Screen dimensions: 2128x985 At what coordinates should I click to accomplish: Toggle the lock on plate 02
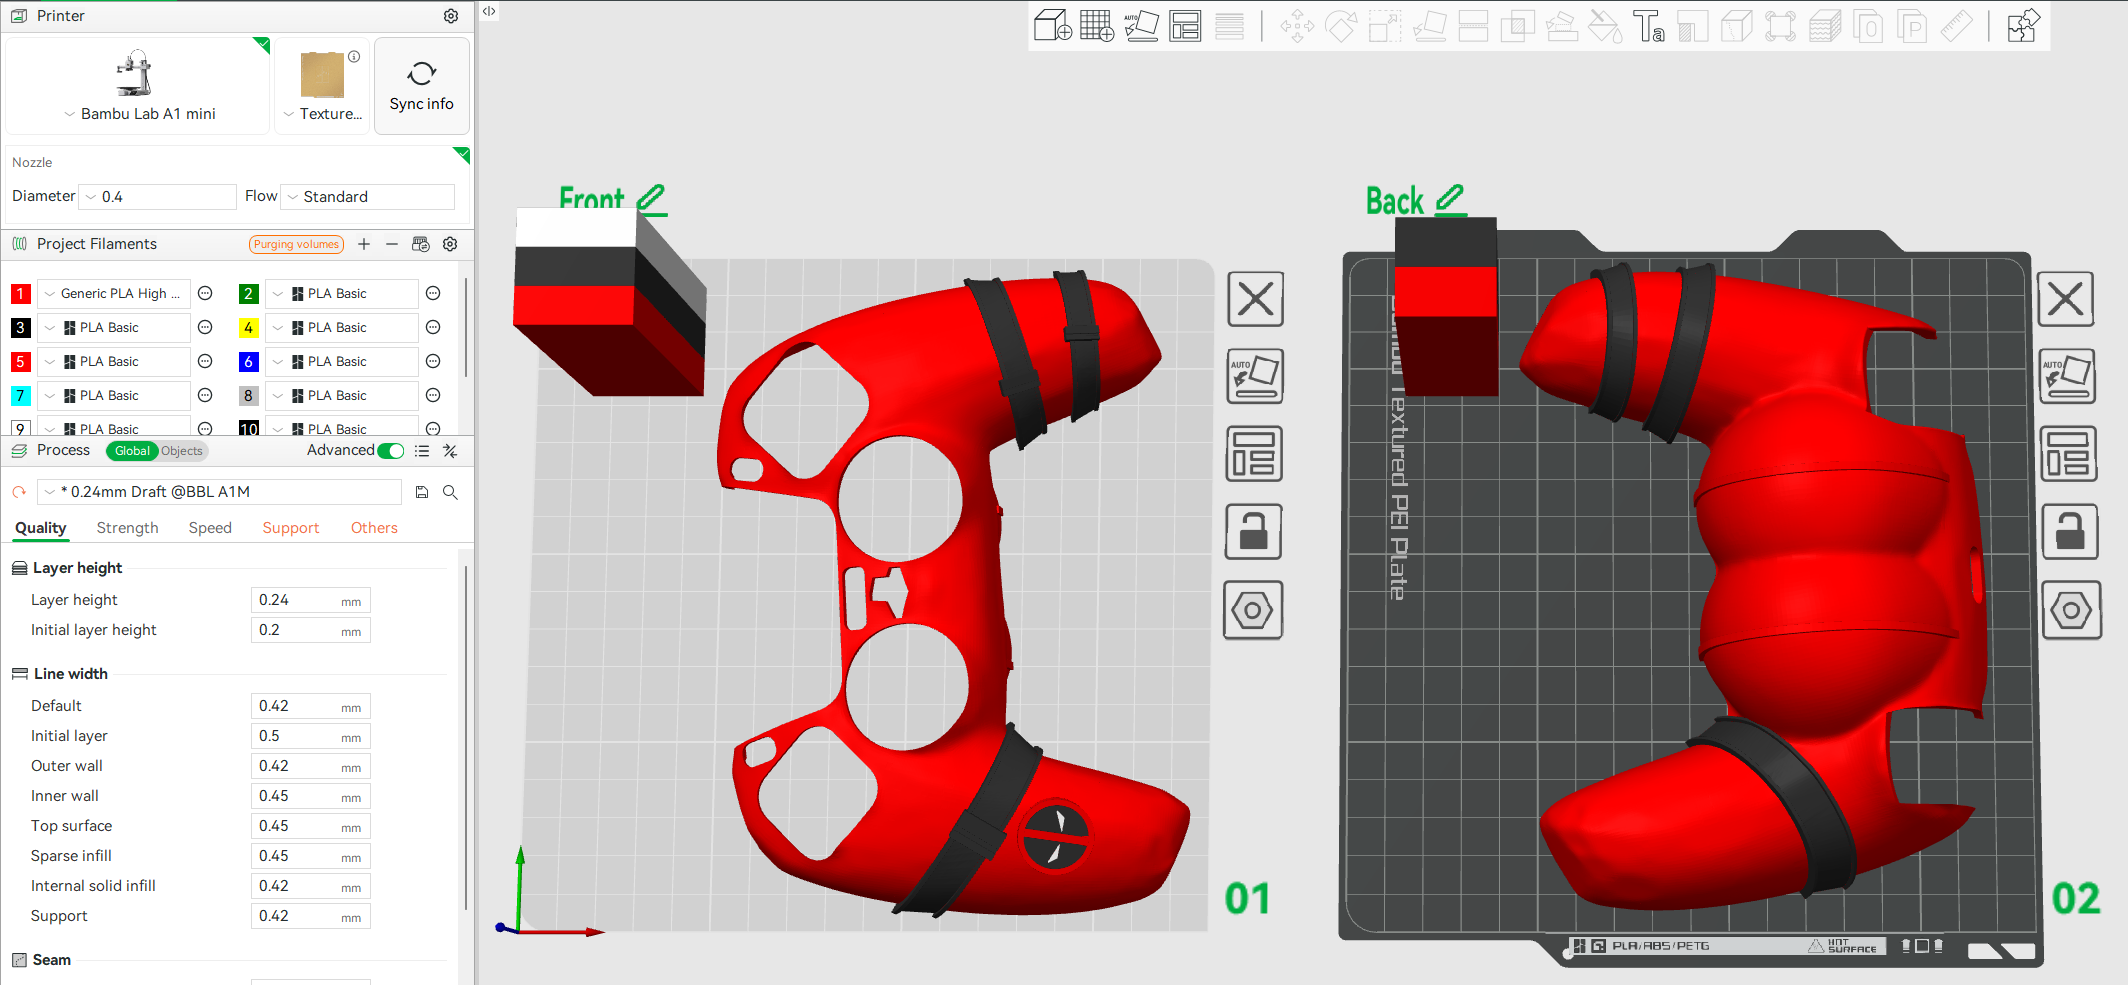point(2069,531)
